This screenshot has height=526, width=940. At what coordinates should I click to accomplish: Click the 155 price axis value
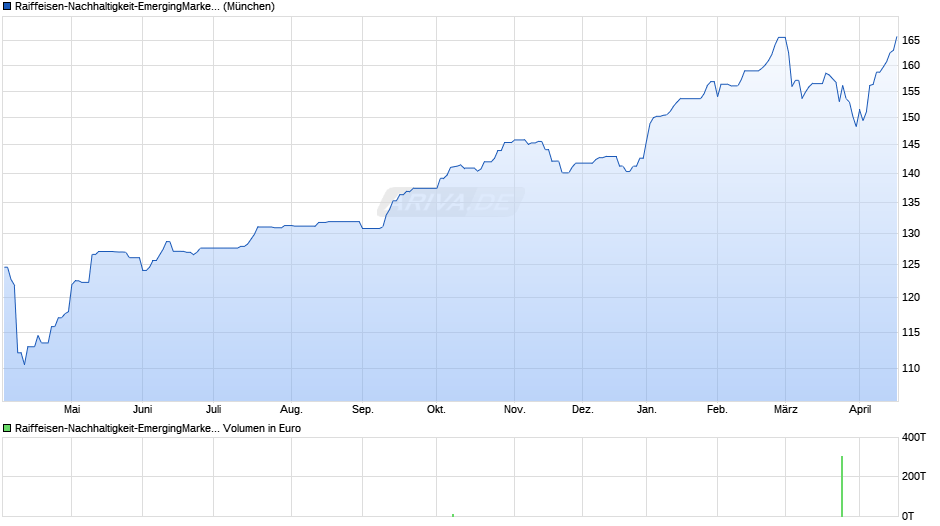911,91
